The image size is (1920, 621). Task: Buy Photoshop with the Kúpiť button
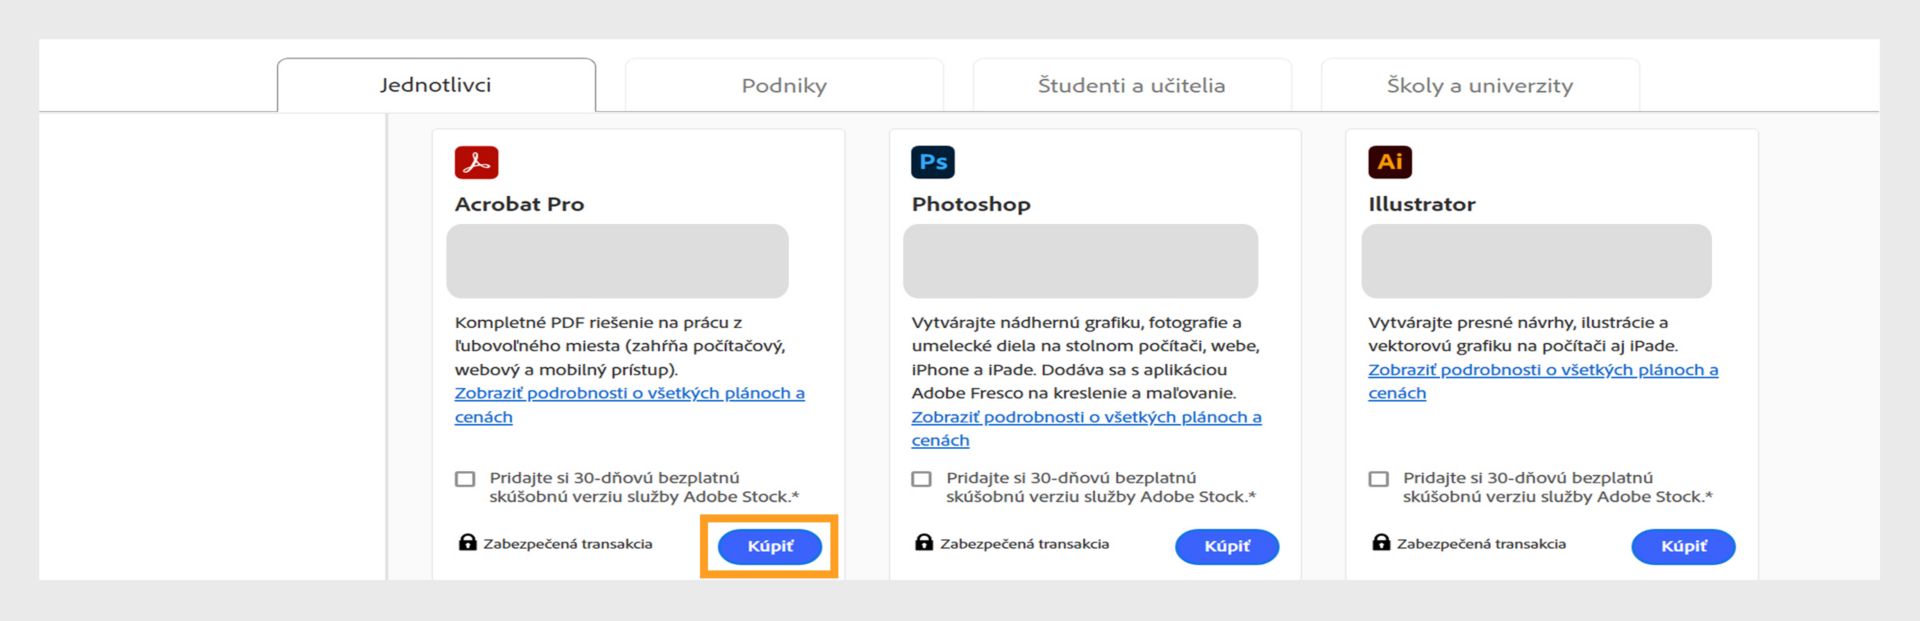[x=1226, y=546]
